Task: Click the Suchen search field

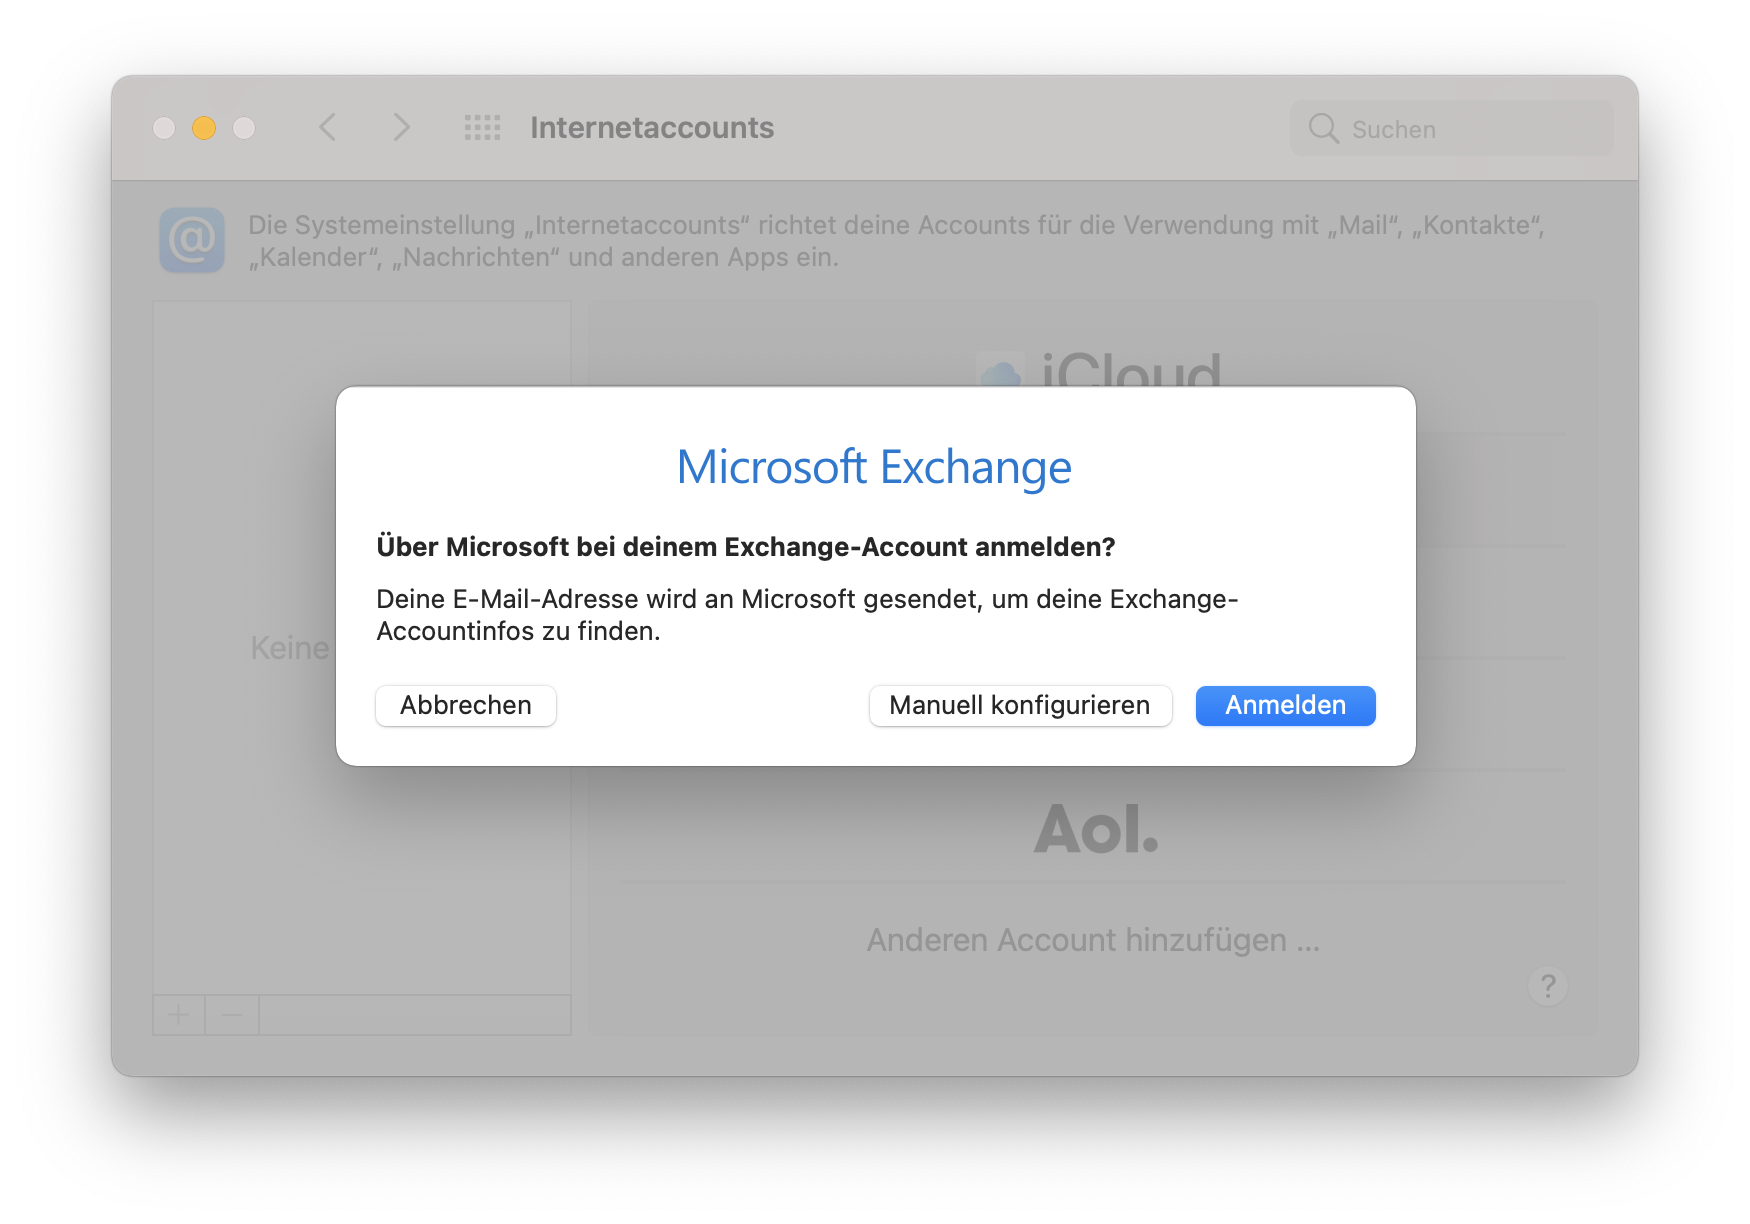Action: point(1451,128)
